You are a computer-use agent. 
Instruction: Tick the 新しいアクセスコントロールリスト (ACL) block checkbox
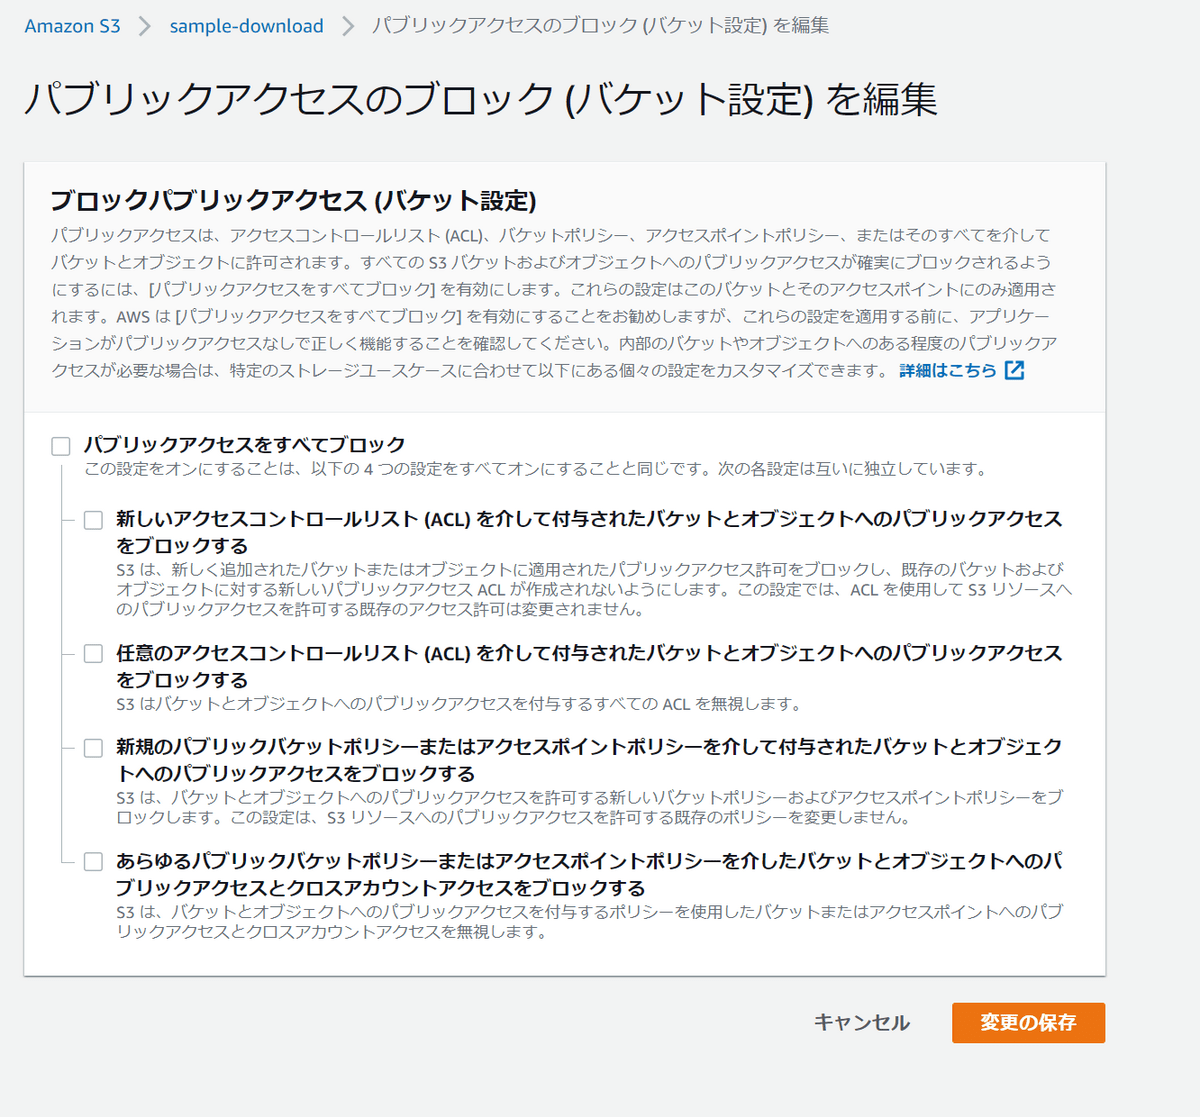coord(93,520)
